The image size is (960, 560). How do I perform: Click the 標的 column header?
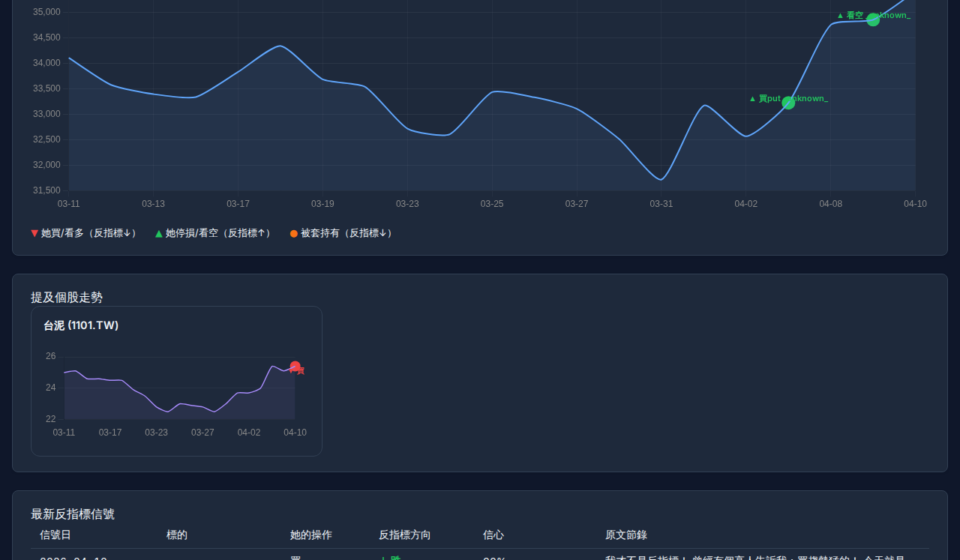177,535
